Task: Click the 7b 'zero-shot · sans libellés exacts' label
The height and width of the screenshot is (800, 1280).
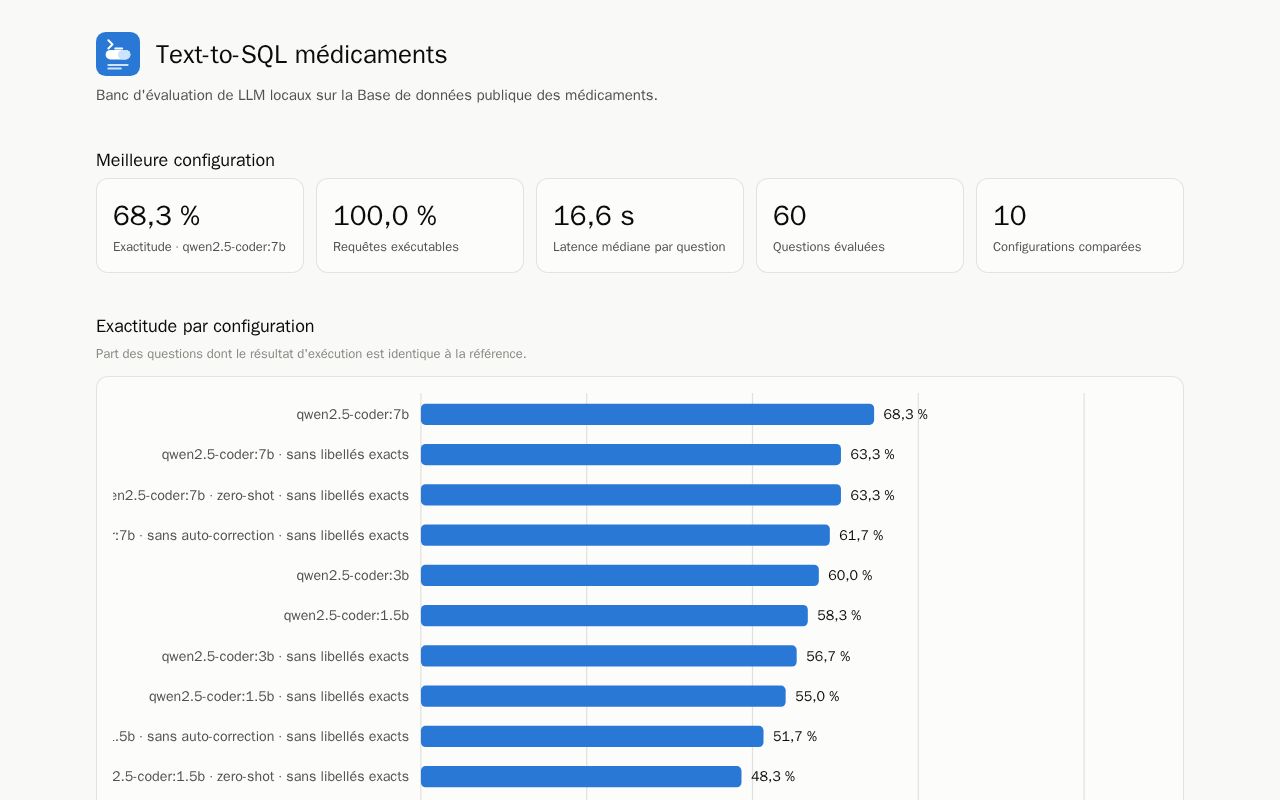Action: (x=261, y=495)
